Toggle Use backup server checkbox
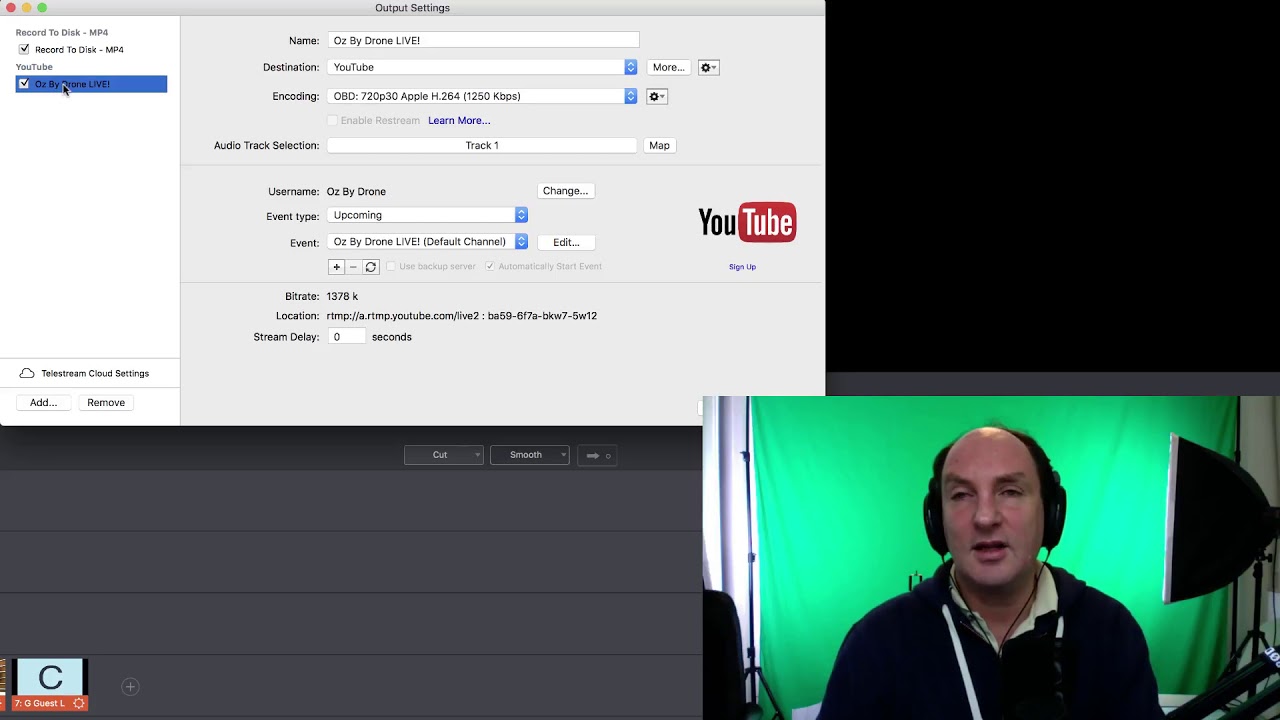The height and width of the screenshot is (720, 1280). [391, 267]
